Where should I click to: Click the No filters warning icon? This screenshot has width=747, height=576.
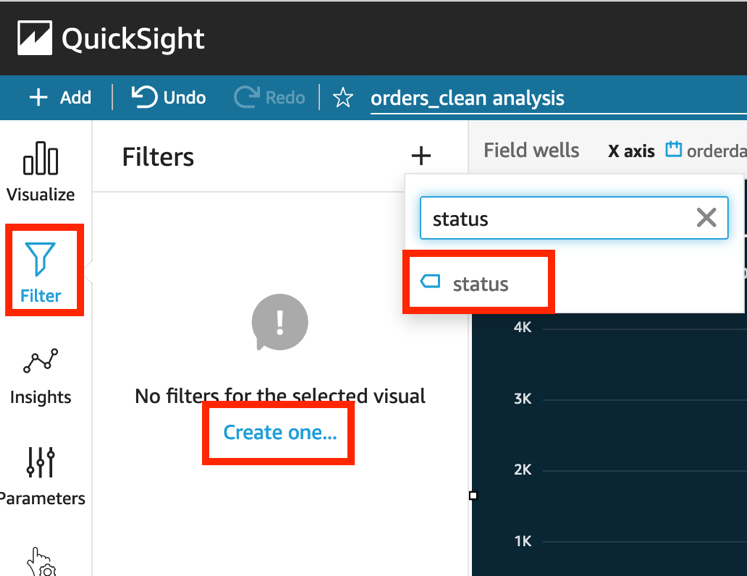280,322
